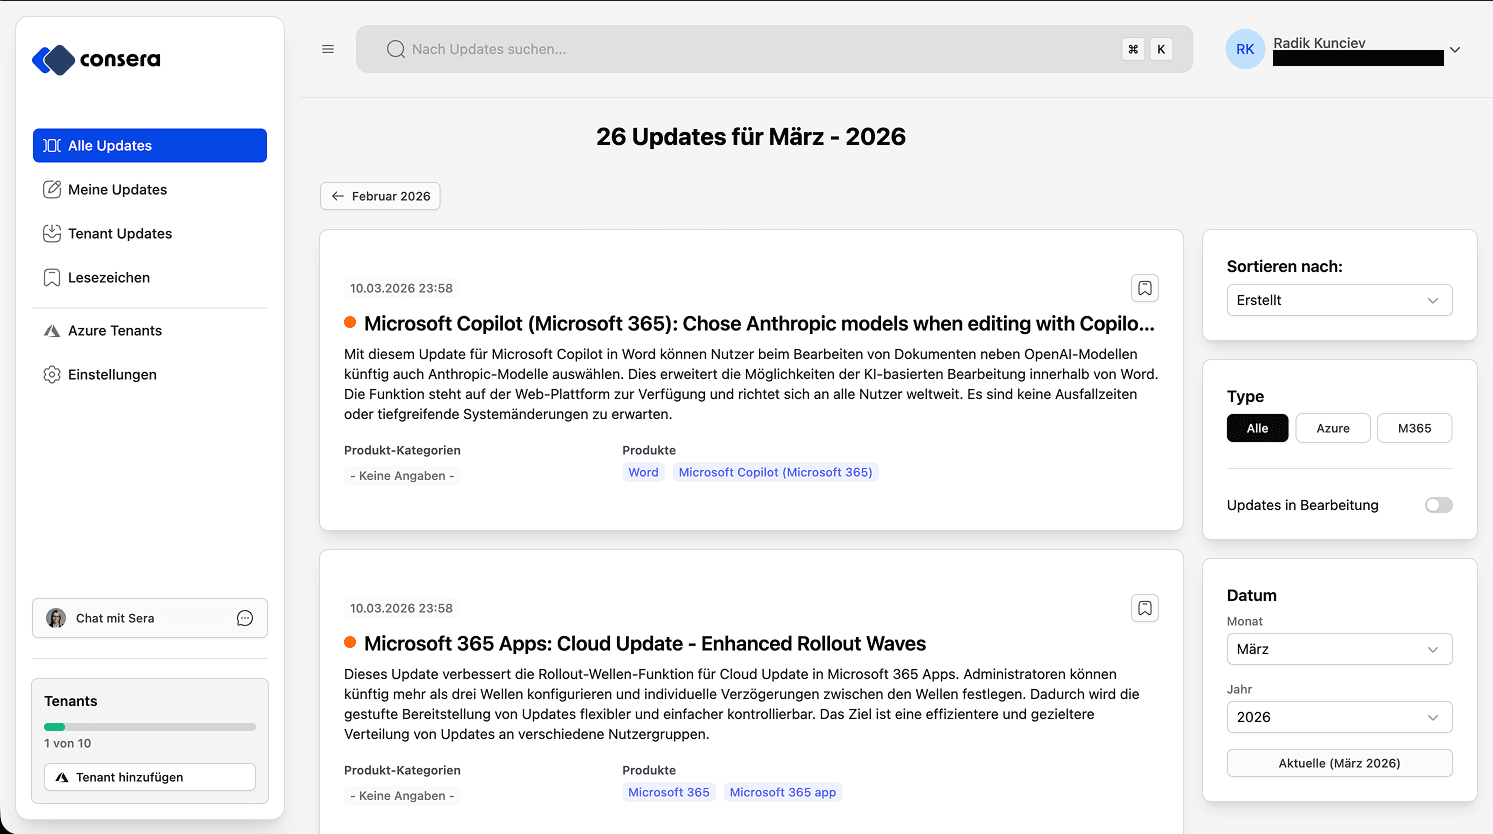Click the Microsoft 365 app product tag
The height and width of the screenshot is (834, 1493).
pyautogui.click(x=783, y=792)
